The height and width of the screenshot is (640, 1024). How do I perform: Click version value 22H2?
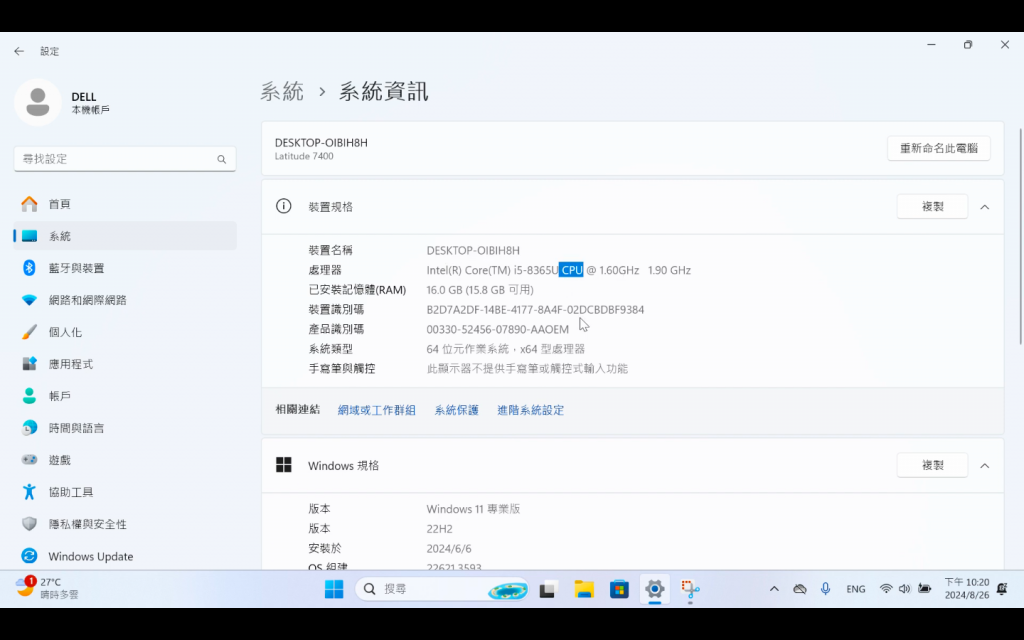pyautogui.click(x=439, y=528)
